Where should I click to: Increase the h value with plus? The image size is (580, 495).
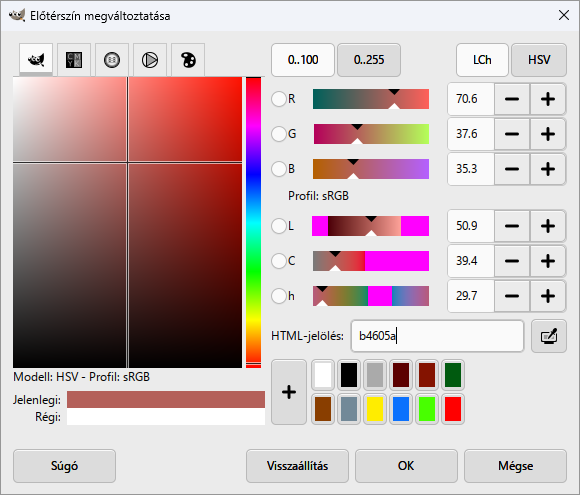[x=548, y=296]
